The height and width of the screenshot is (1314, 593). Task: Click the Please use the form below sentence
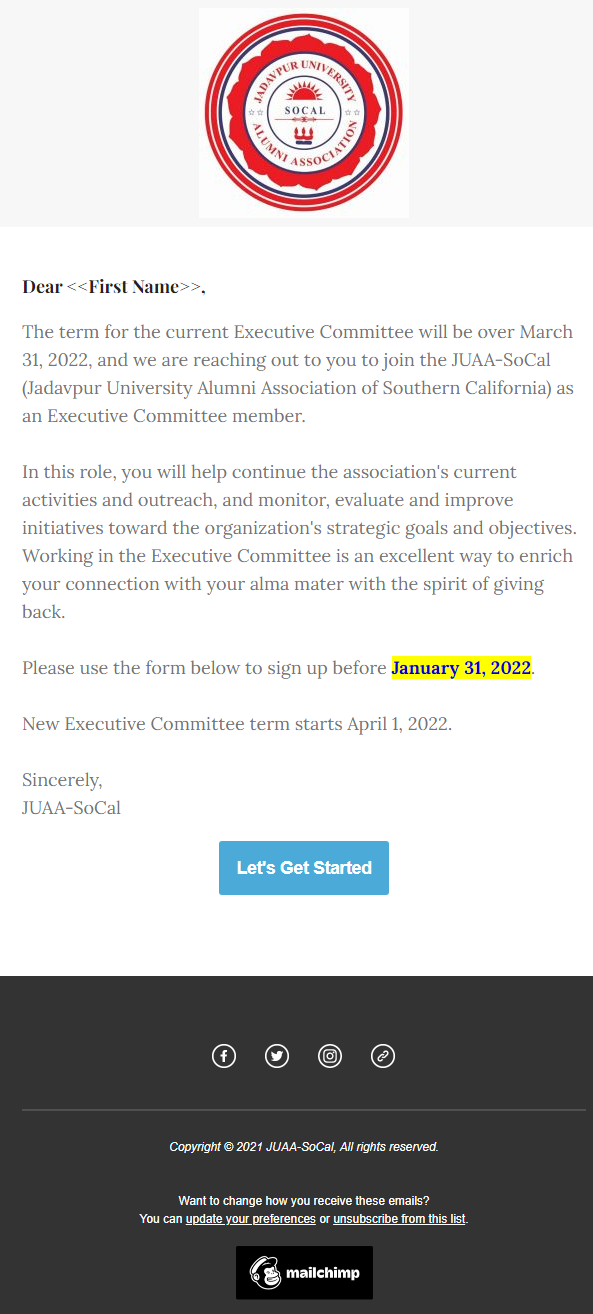click(x=279, y=668)
